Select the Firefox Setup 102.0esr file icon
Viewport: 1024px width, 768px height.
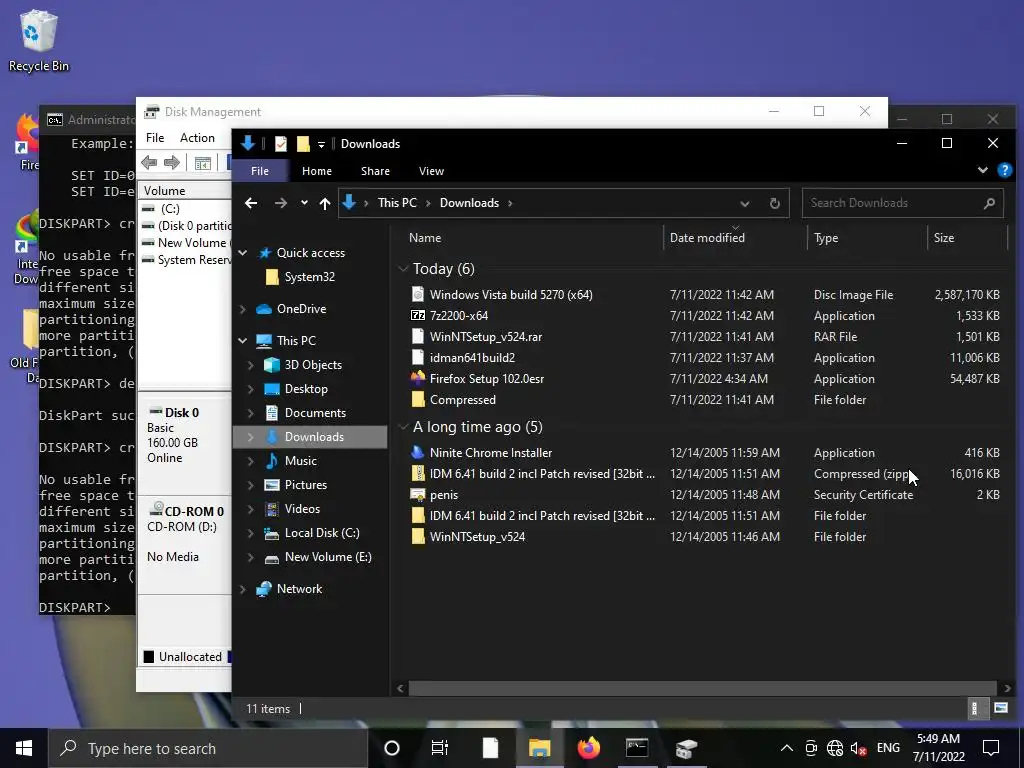click(418, 379)
